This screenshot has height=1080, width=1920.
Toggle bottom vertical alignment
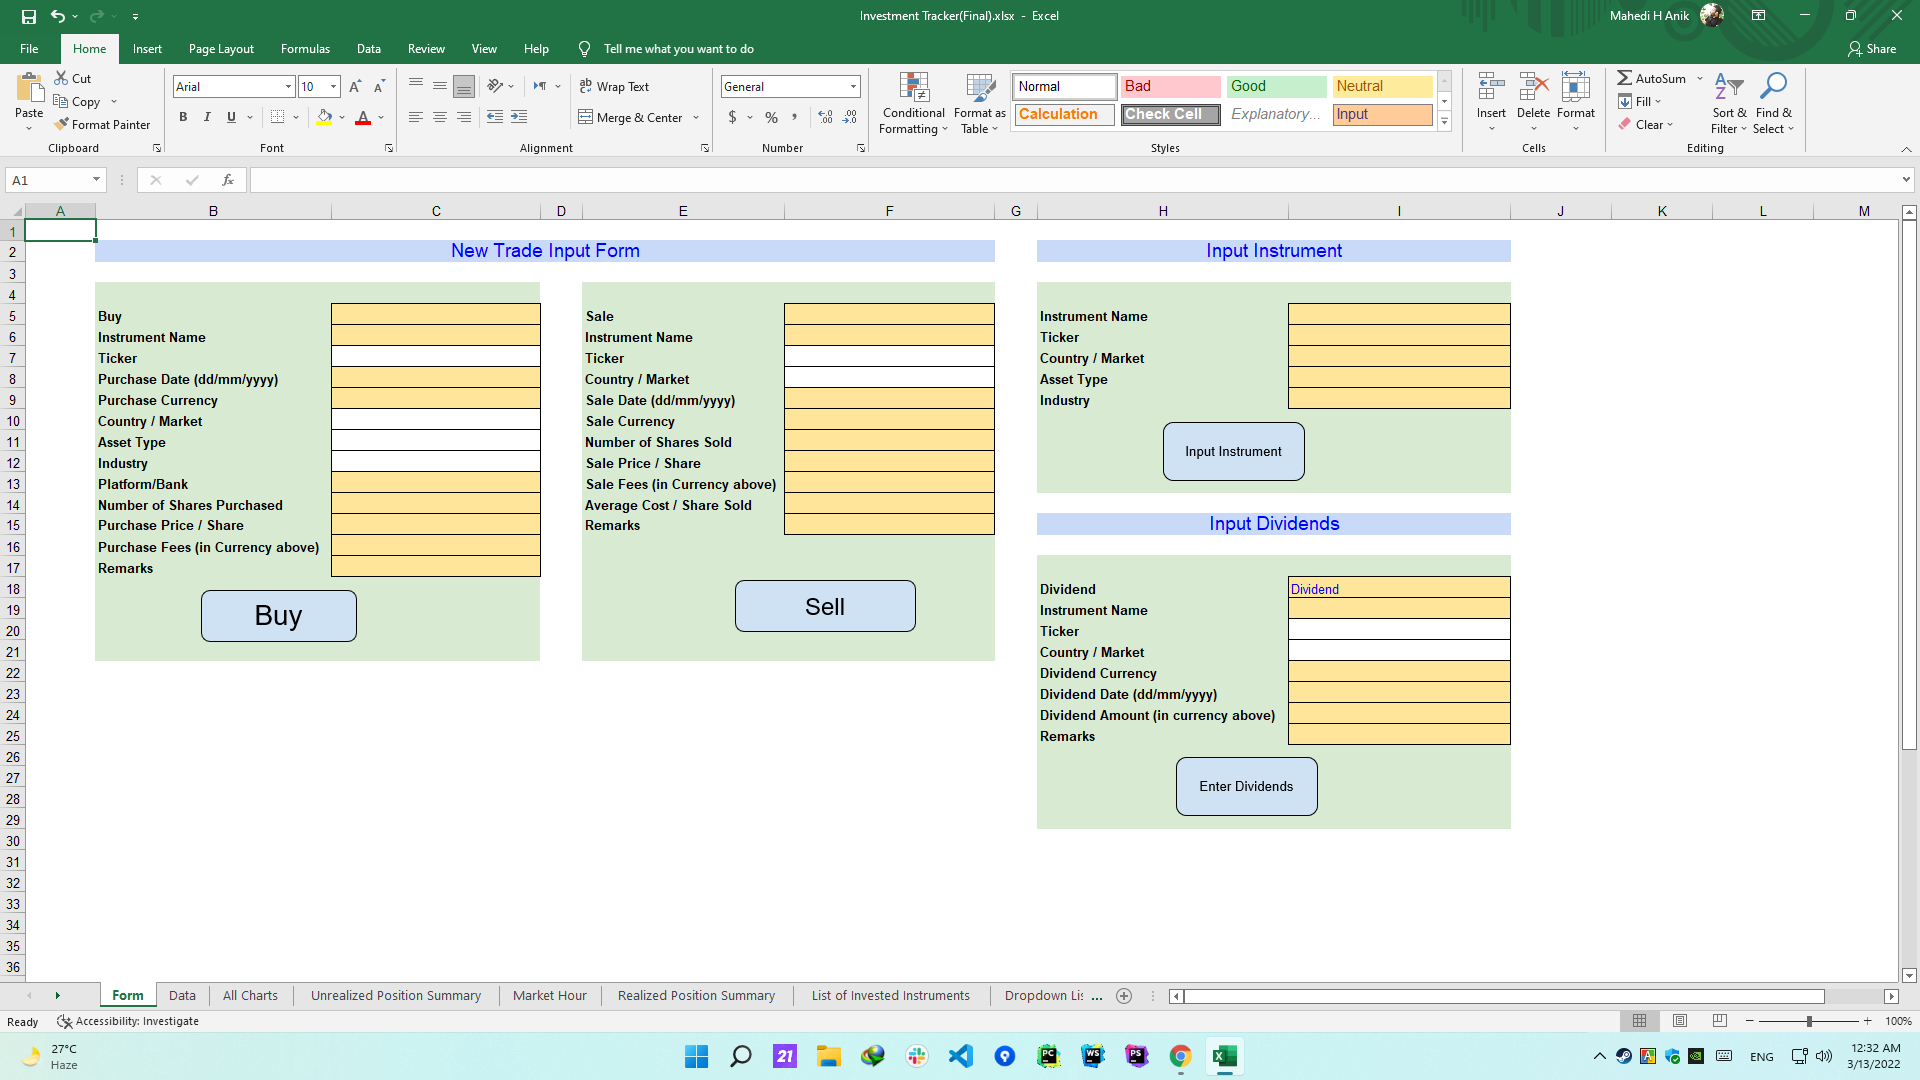click(464, 87)
